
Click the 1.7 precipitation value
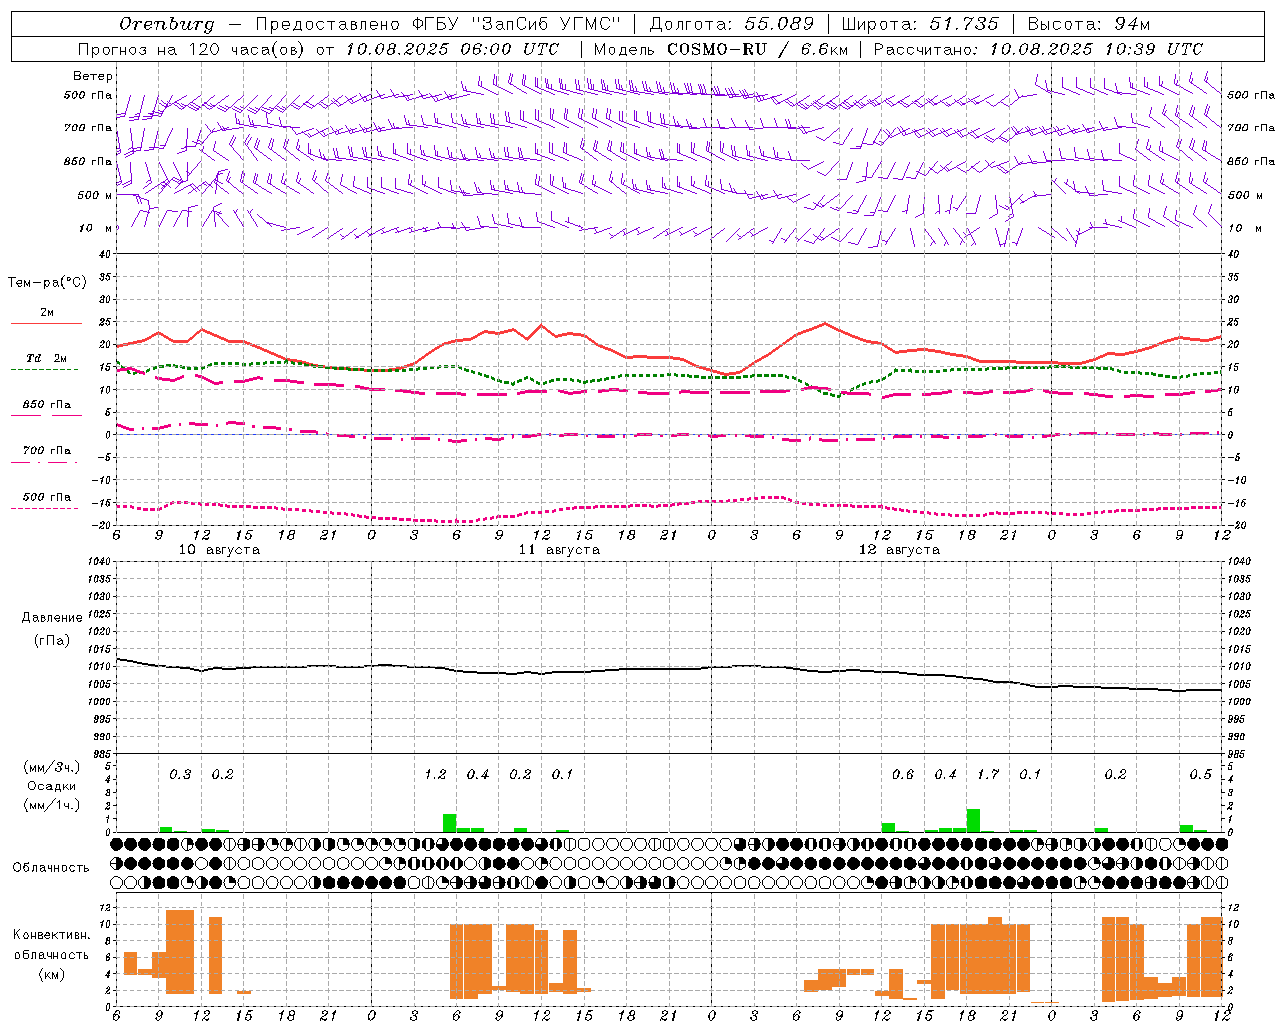coord(988,774)
